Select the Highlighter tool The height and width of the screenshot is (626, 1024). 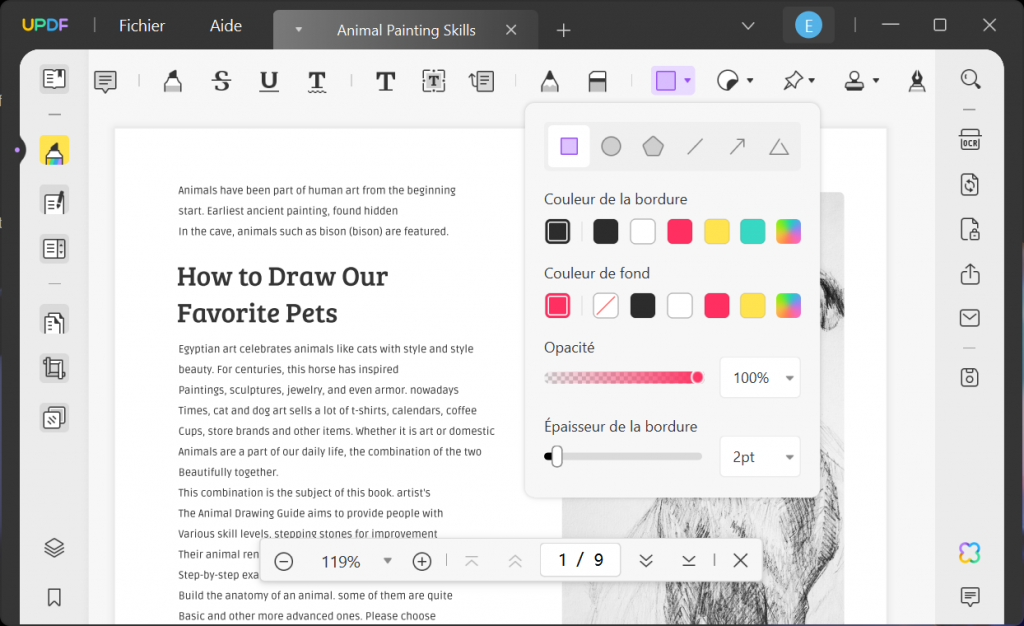pos(173,80)
